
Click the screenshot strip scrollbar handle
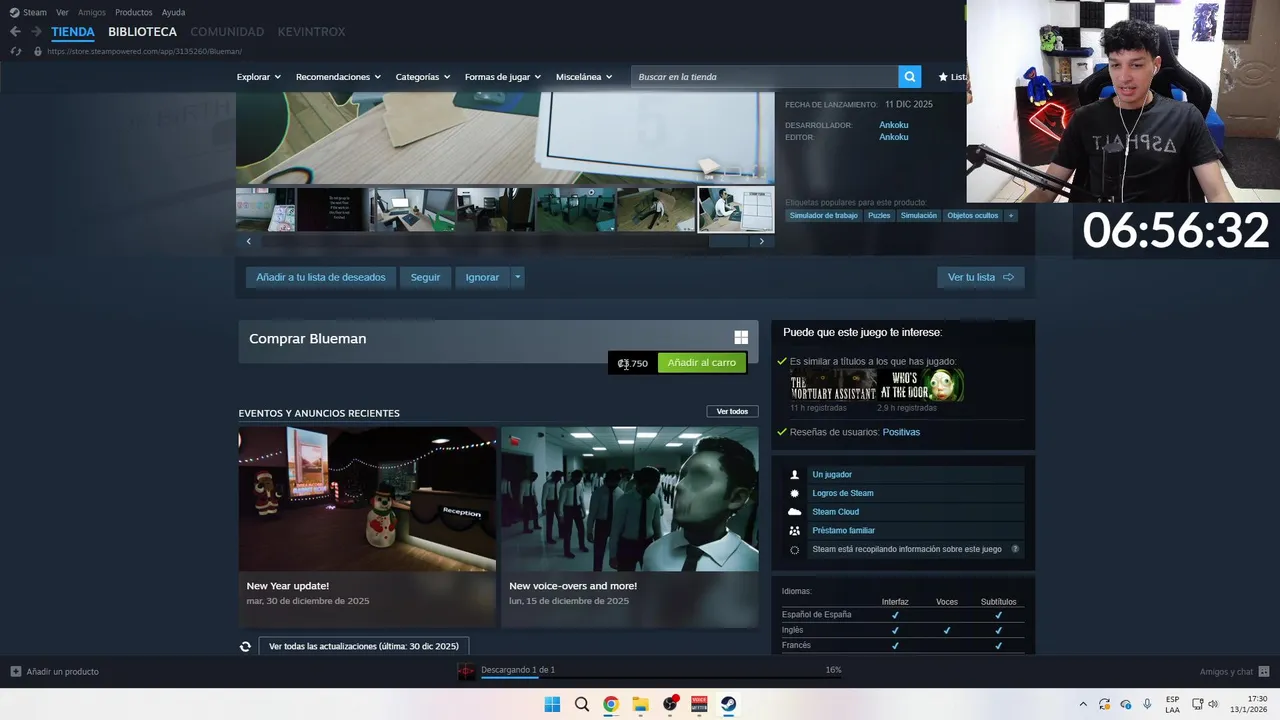728,241
